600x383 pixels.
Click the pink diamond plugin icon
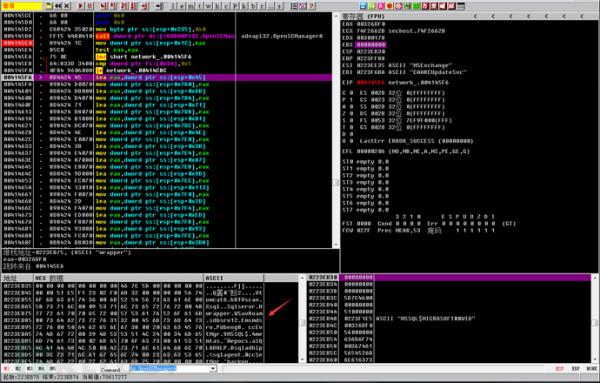coord(398,6)
